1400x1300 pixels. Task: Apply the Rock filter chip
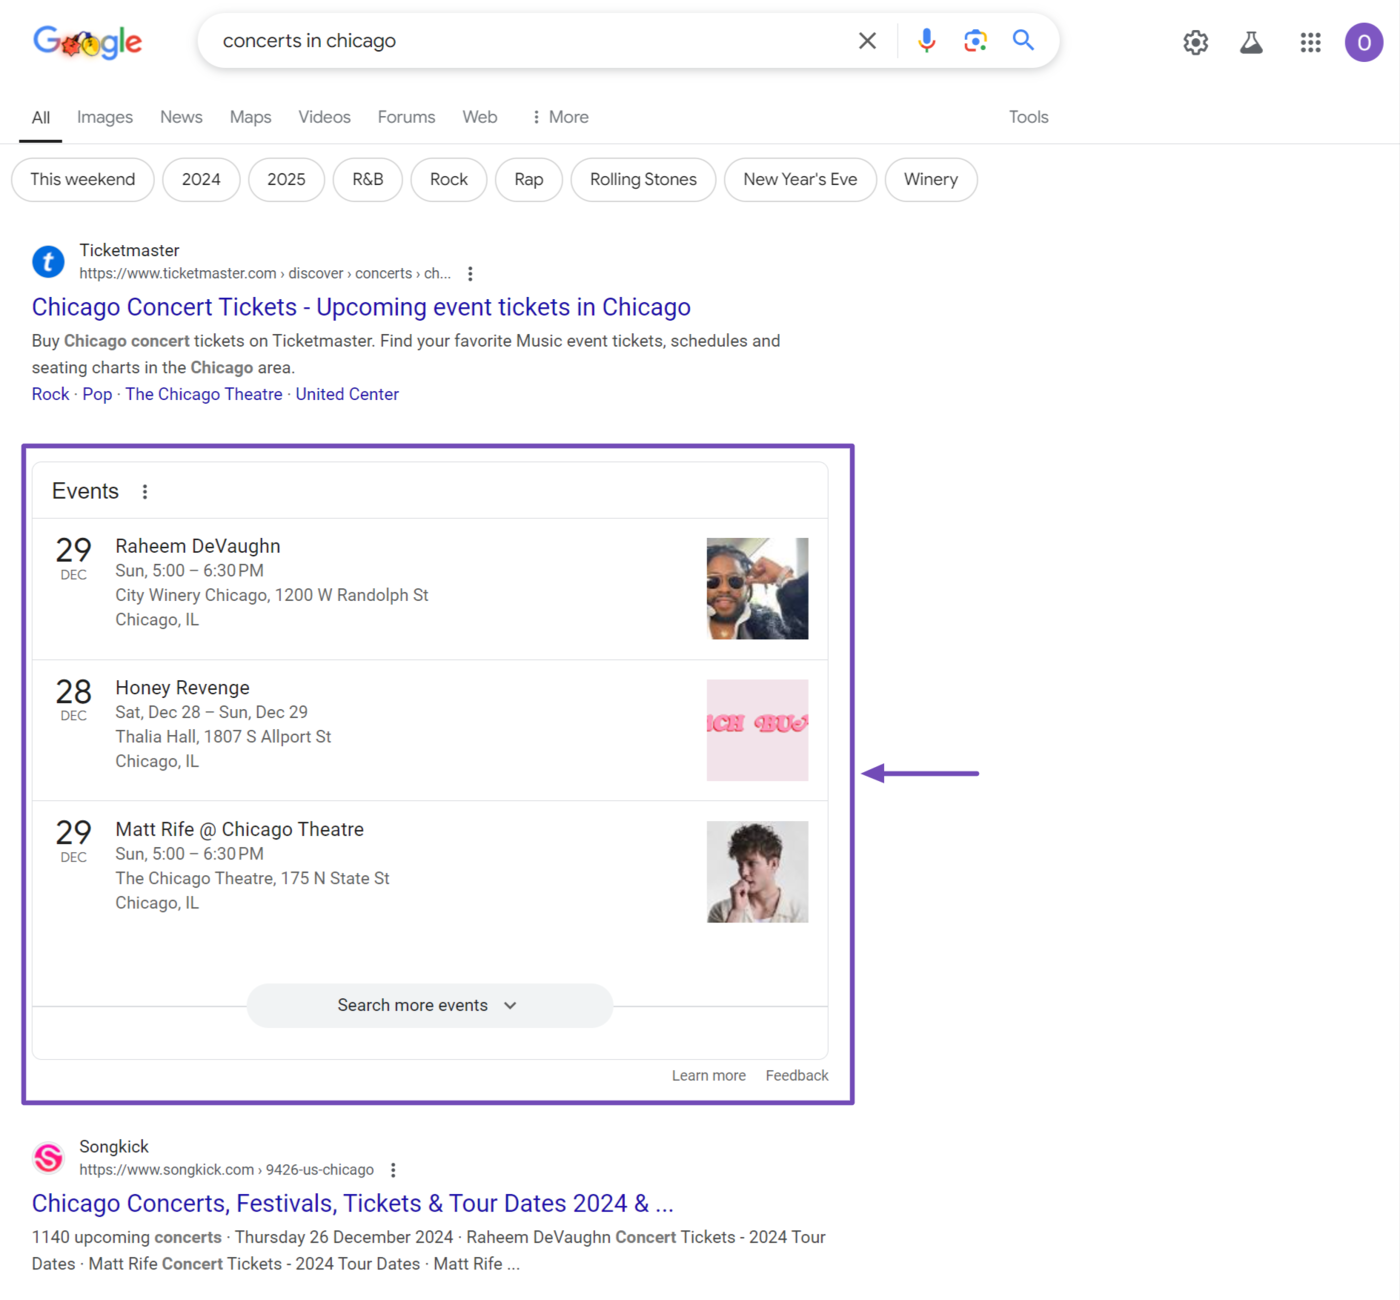tap(449, 180)
